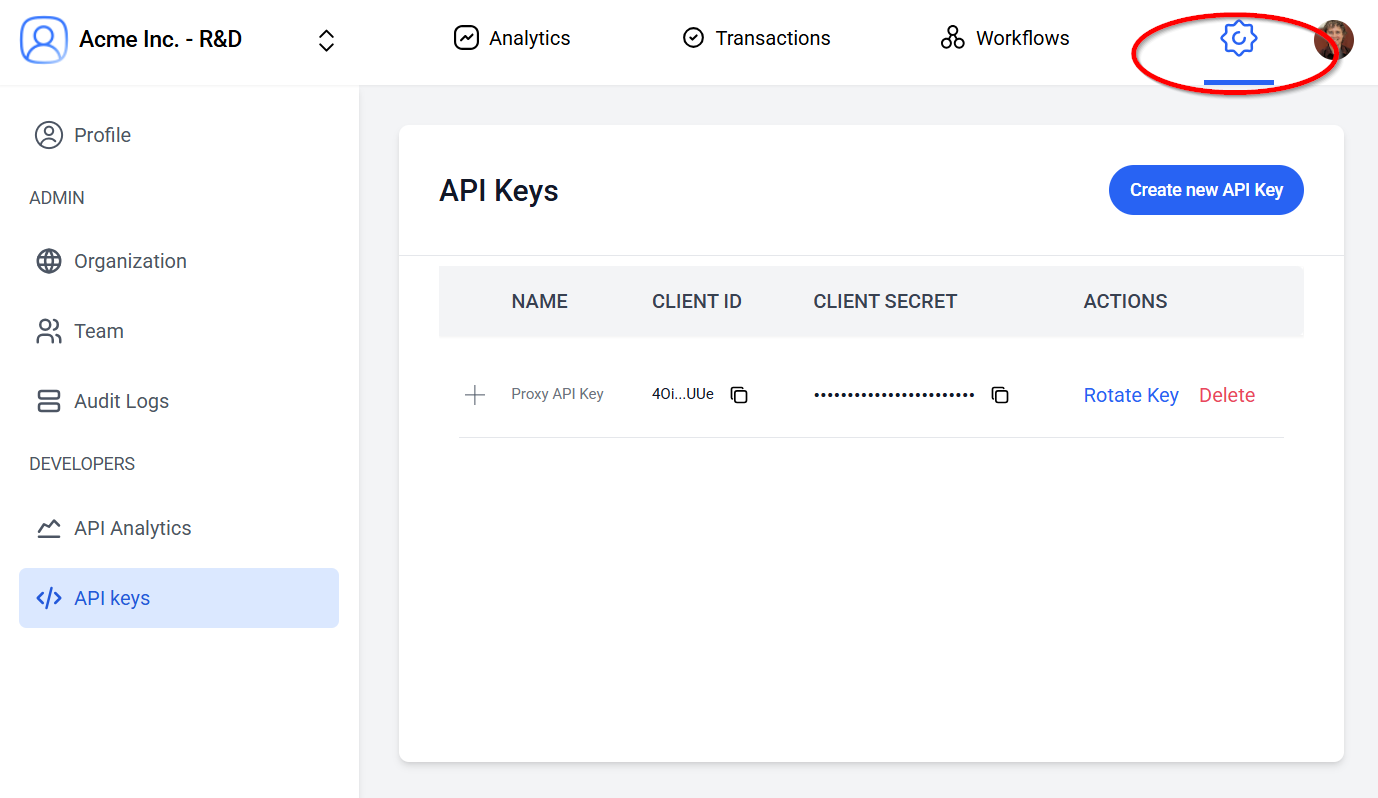Open Workflows via its network icon
This screenshot has height=798, width=1378.
952,37
